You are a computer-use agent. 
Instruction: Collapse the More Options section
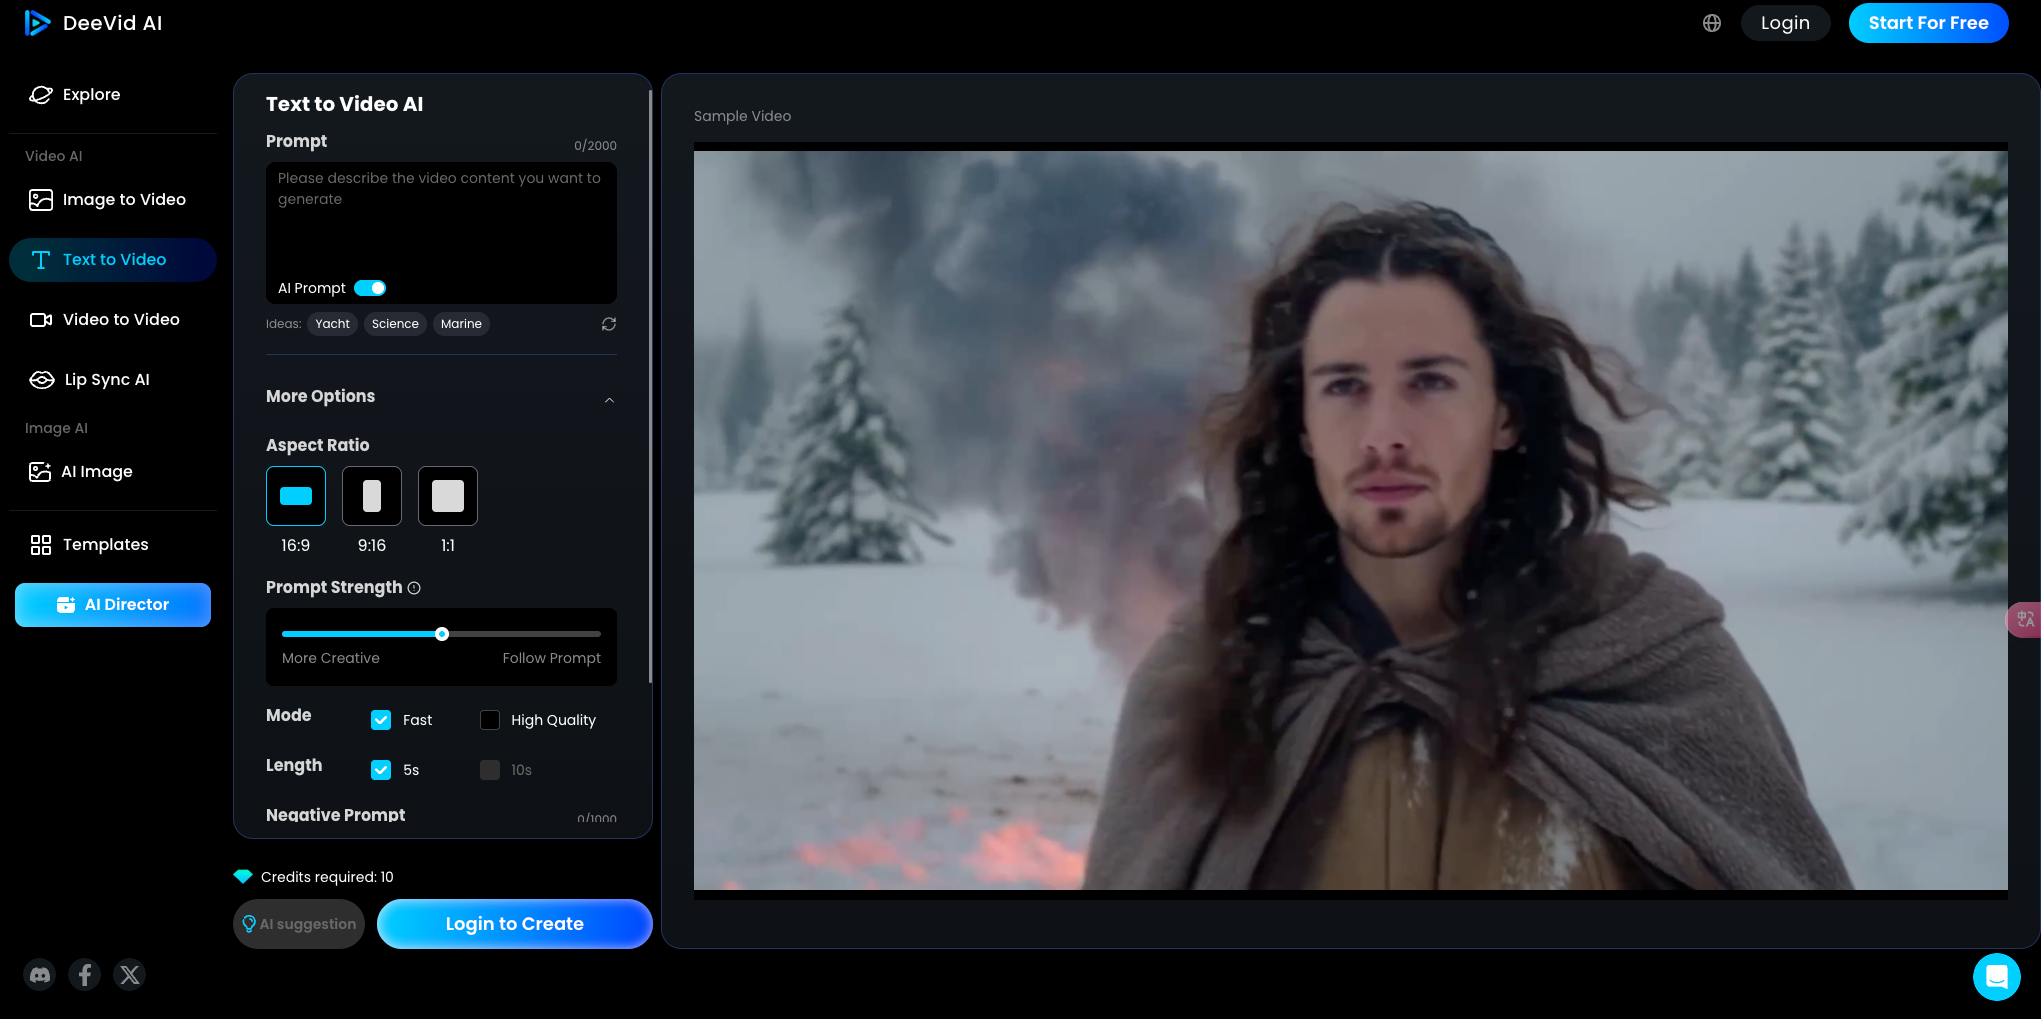pyautogui.click(x=609, y=400)
